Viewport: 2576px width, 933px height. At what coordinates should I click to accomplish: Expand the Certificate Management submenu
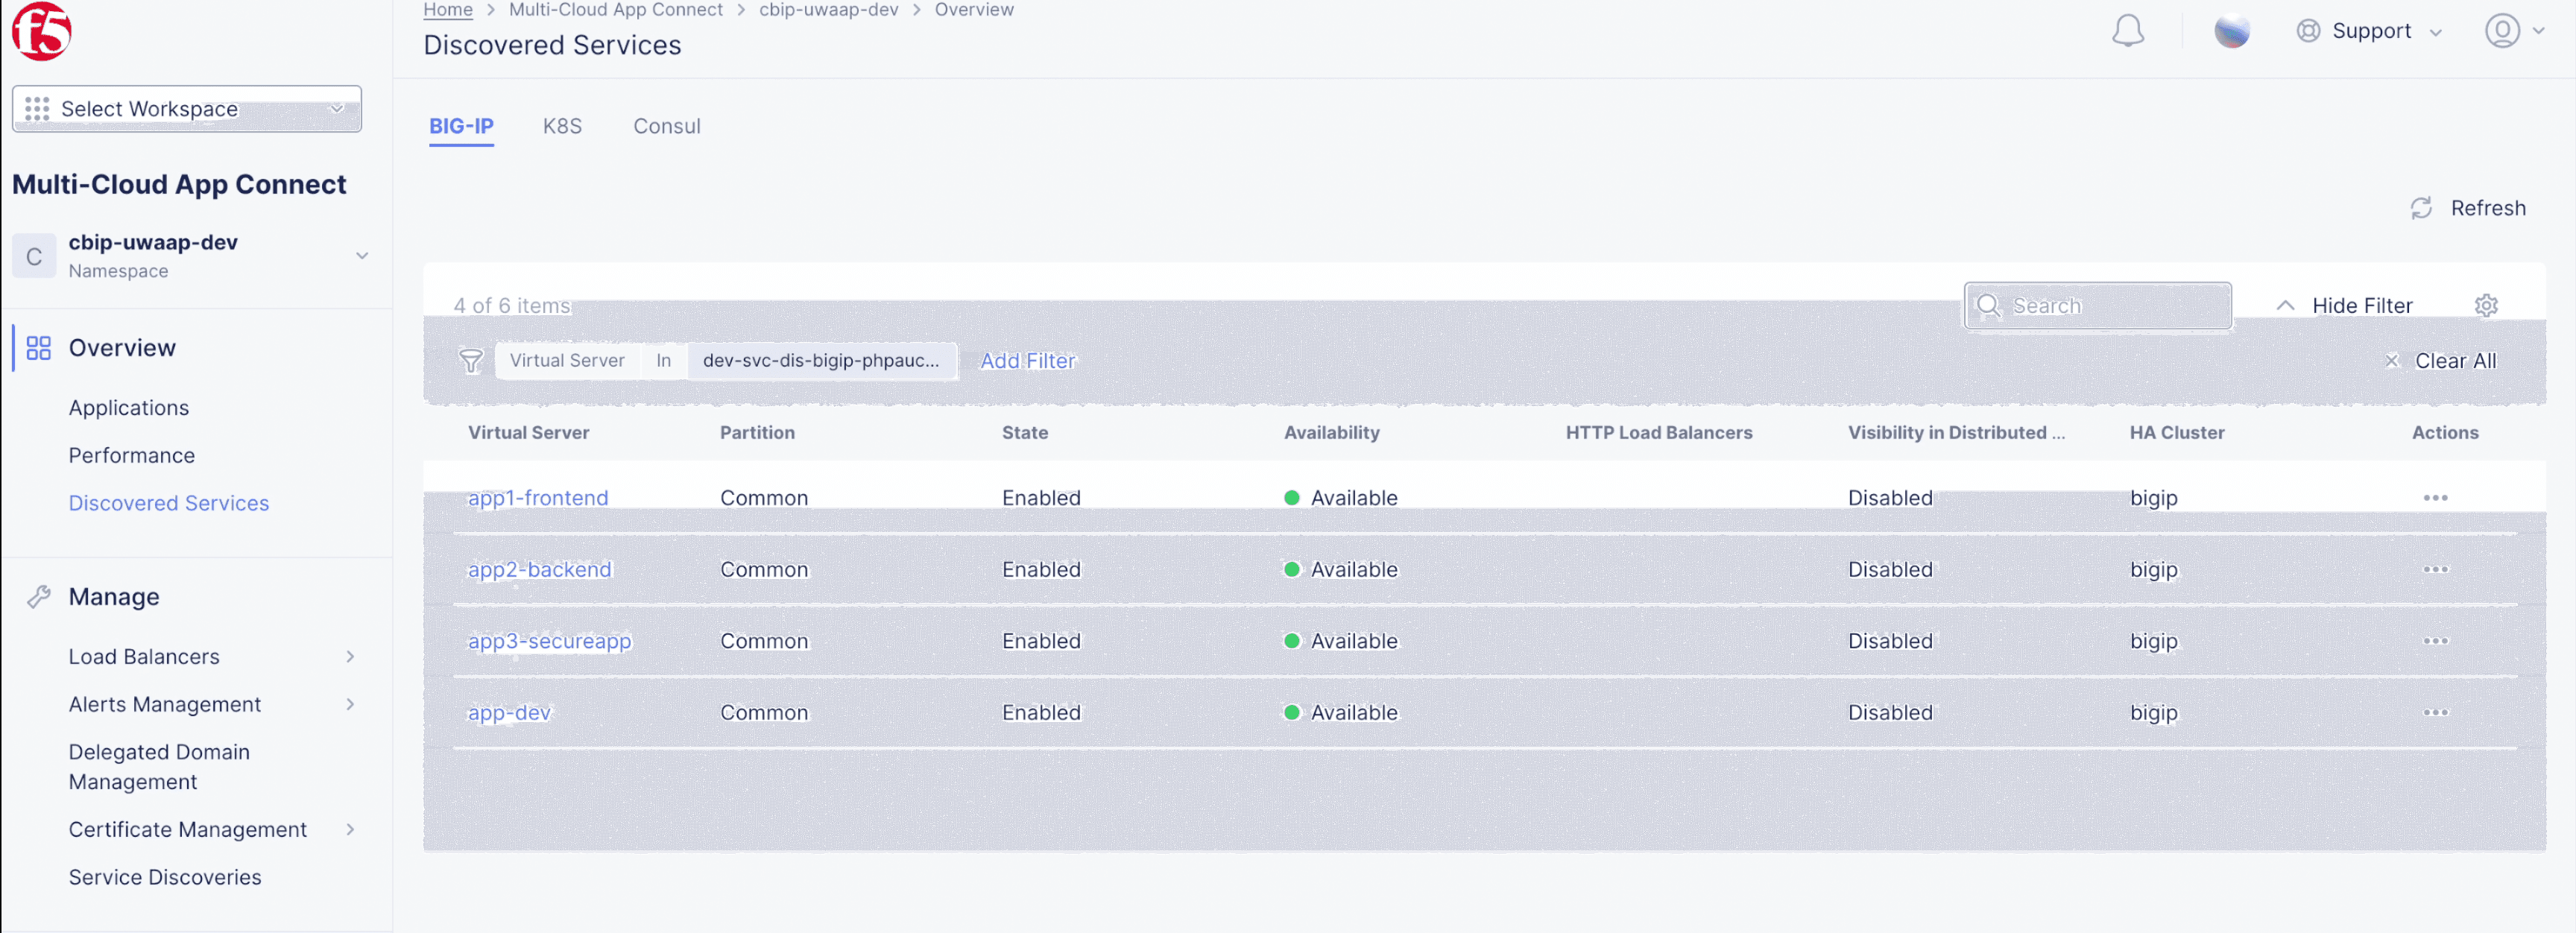pos(350,830)
